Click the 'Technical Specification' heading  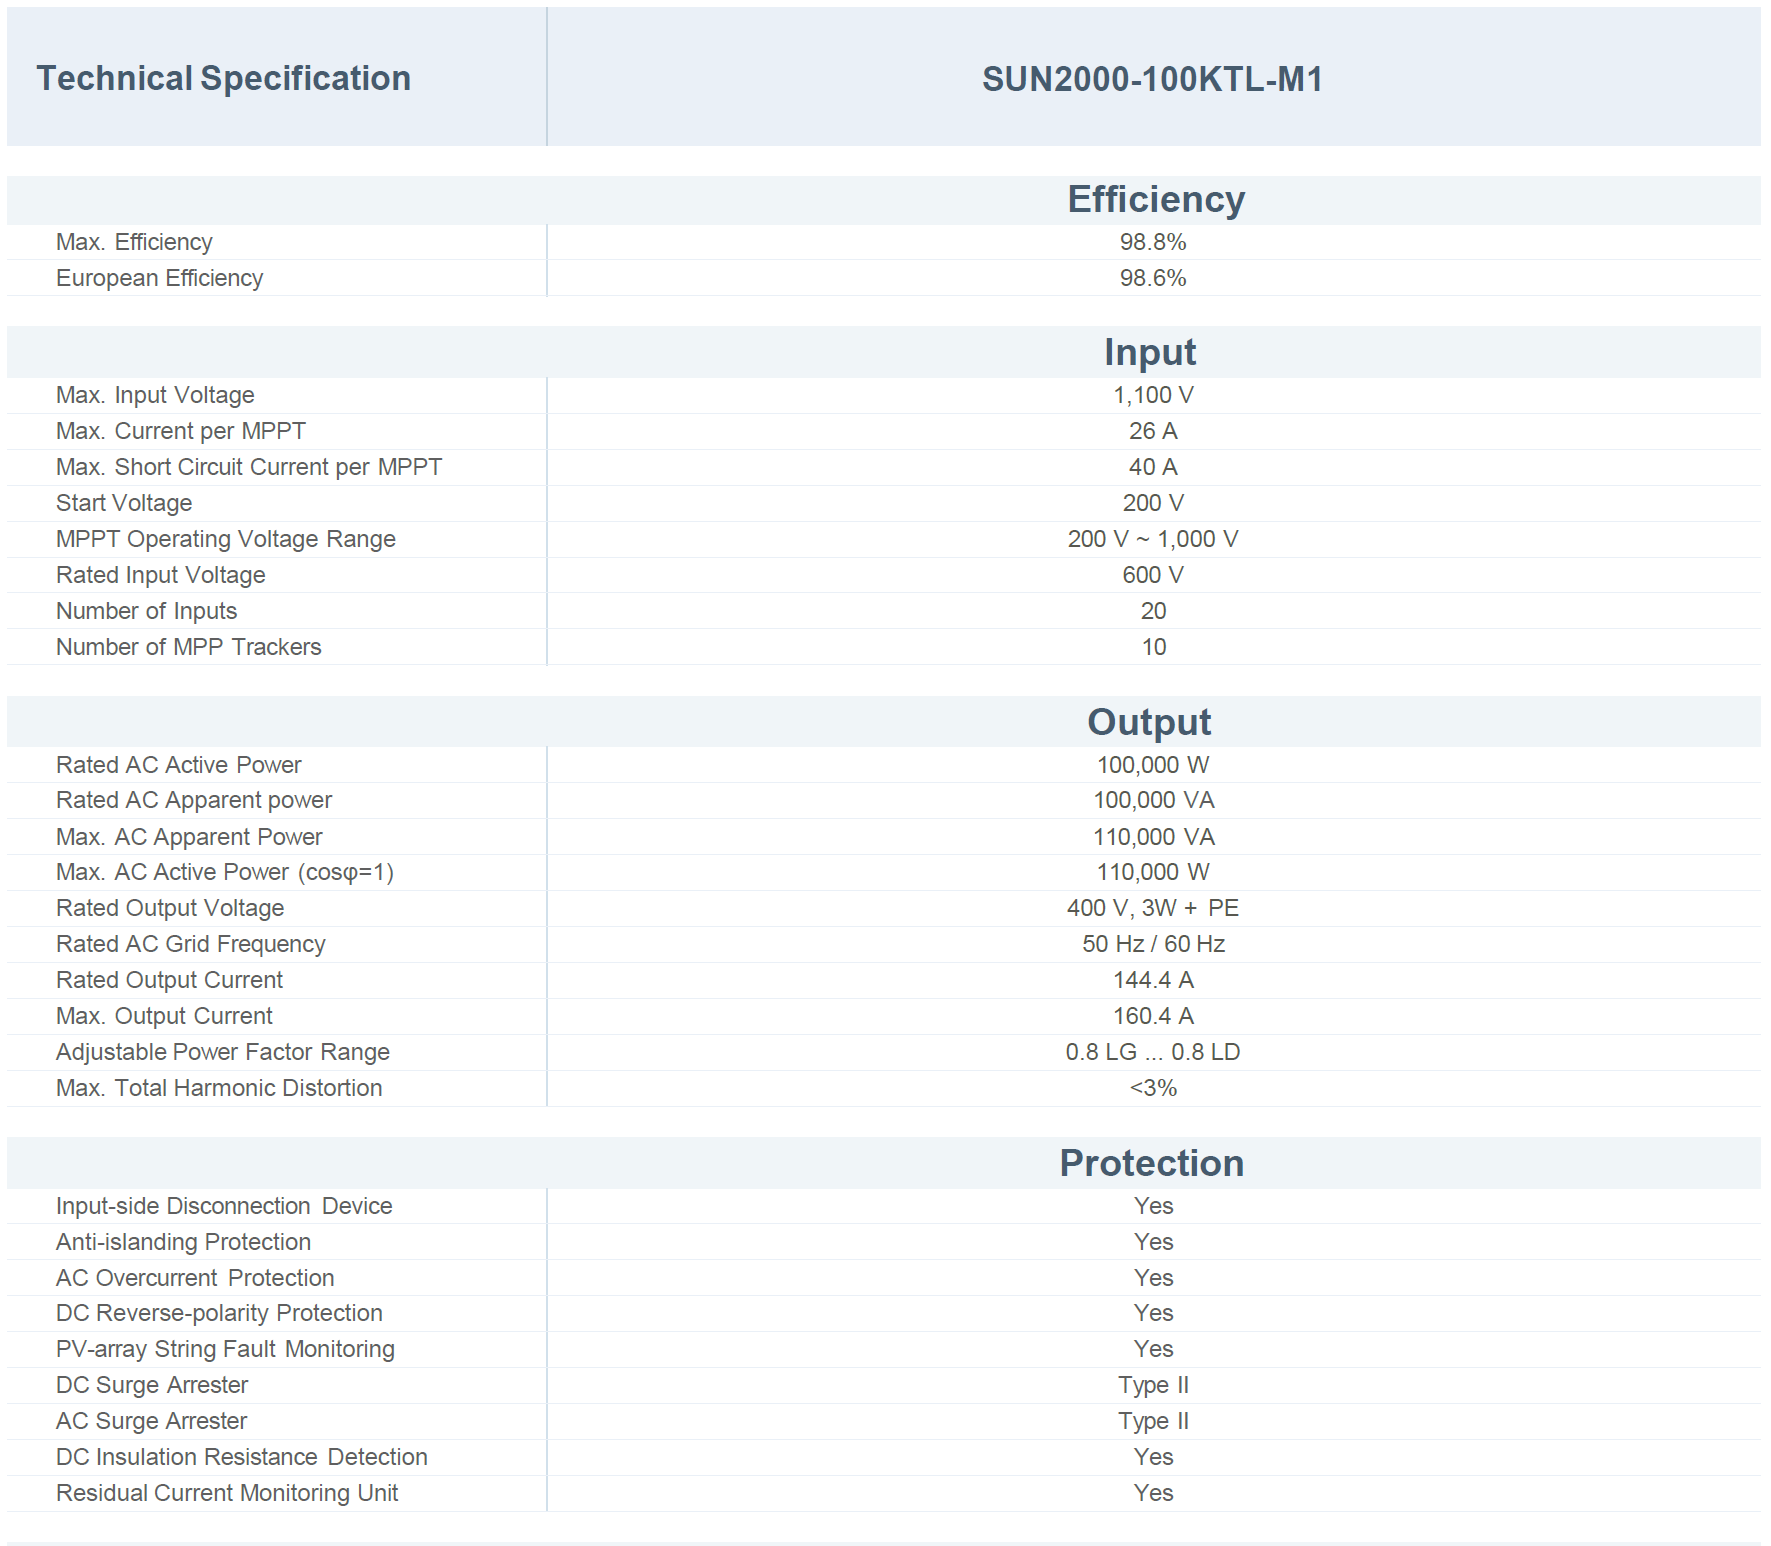point(223,78)
